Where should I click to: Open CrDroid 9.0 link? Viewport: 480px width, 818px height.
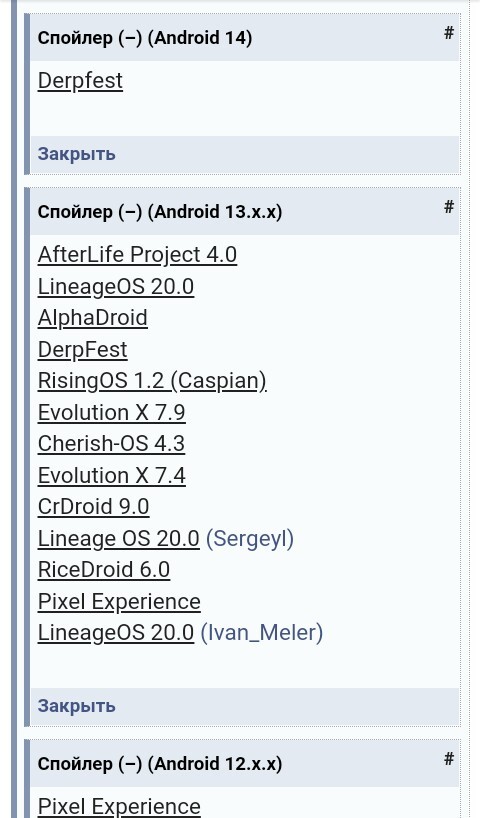[93, 507]
